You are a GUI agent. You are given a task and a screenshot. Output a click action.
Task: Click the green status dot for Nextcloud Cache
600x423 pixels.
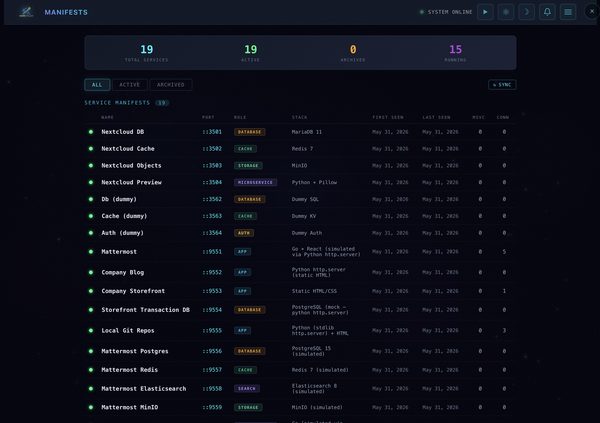point(91,149)
